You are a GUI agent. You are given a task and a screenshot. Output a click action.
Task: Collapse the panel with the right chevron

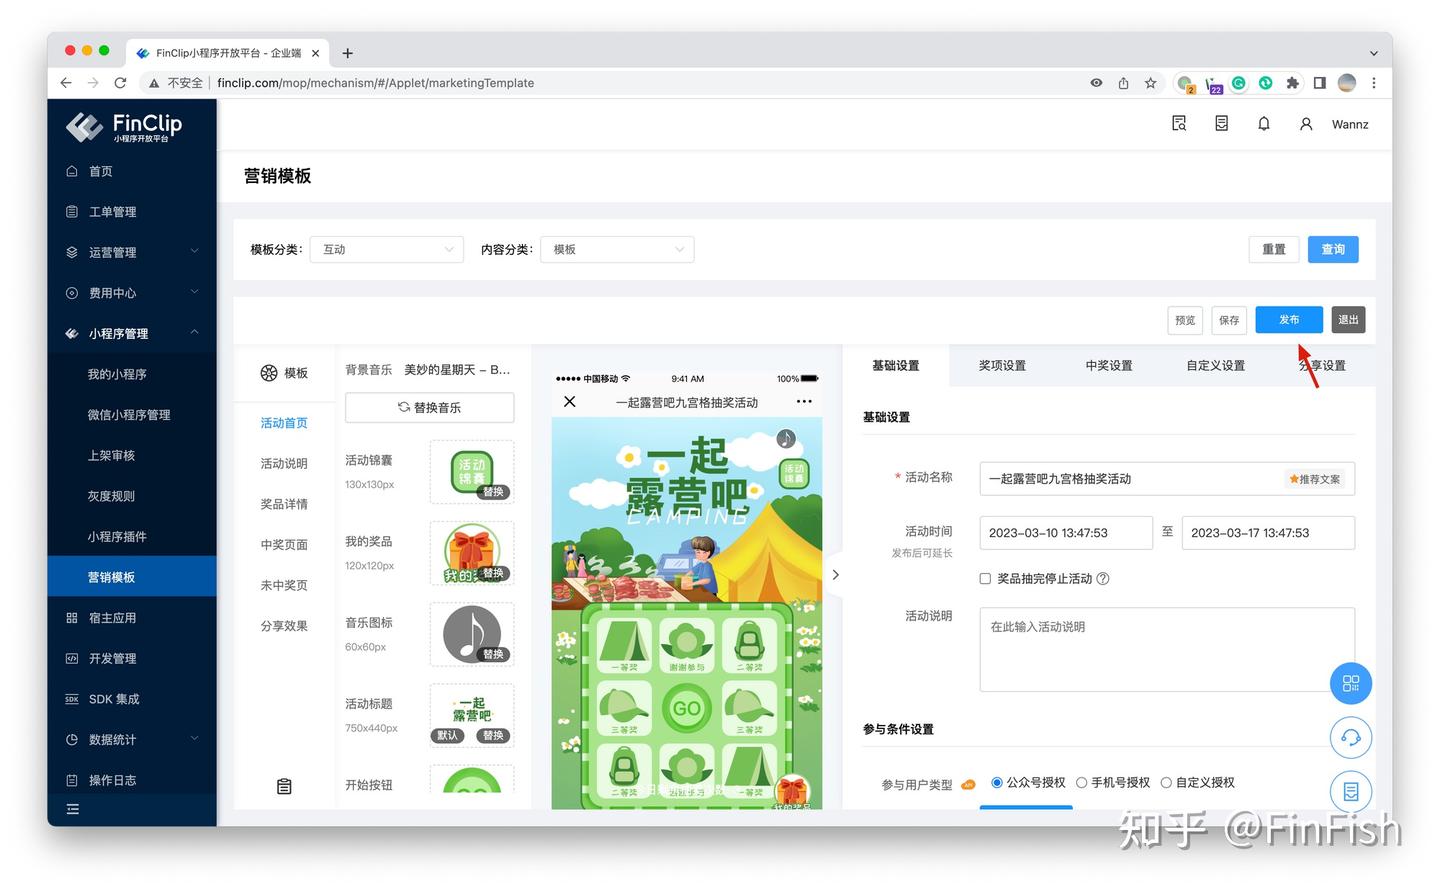836,575
